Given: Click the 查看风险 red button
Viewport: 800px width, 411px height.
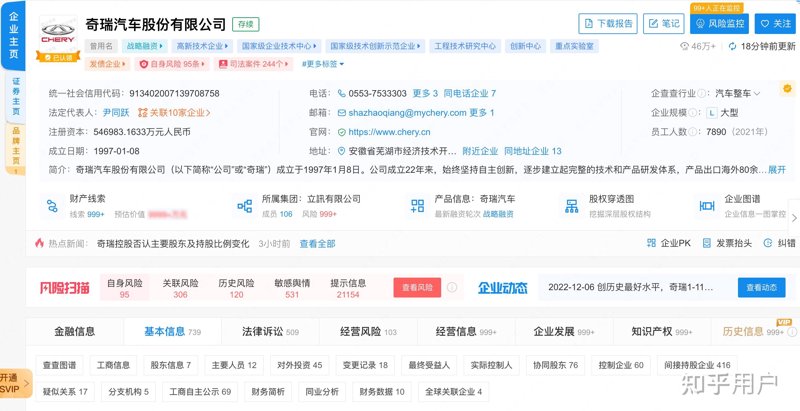Looking at the screenshot, I should [x=417, y=288].
